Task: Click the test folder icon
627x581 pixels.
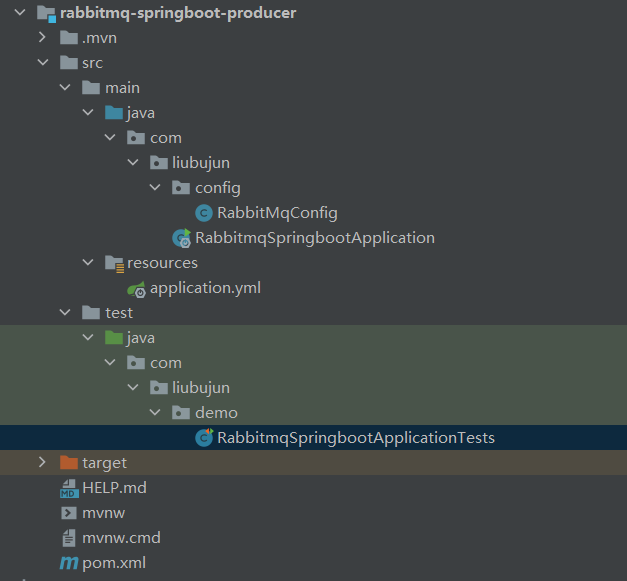Action: tap(91, 313)
